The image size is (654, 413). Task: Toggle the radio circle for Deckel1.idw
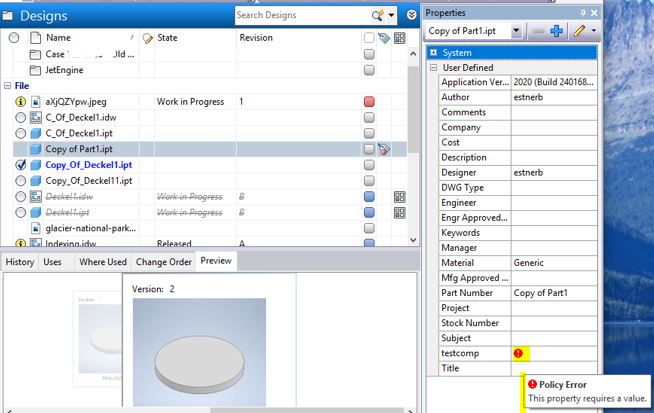[20, 196]
